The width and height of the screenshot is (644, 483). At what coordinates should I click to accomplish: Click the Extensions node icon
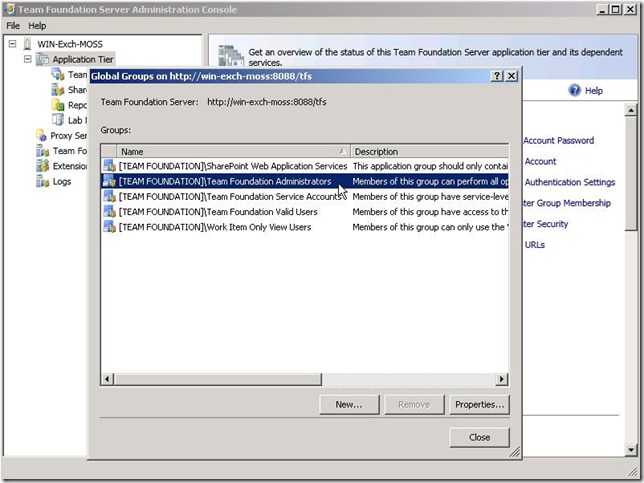(x=42, y=166)
